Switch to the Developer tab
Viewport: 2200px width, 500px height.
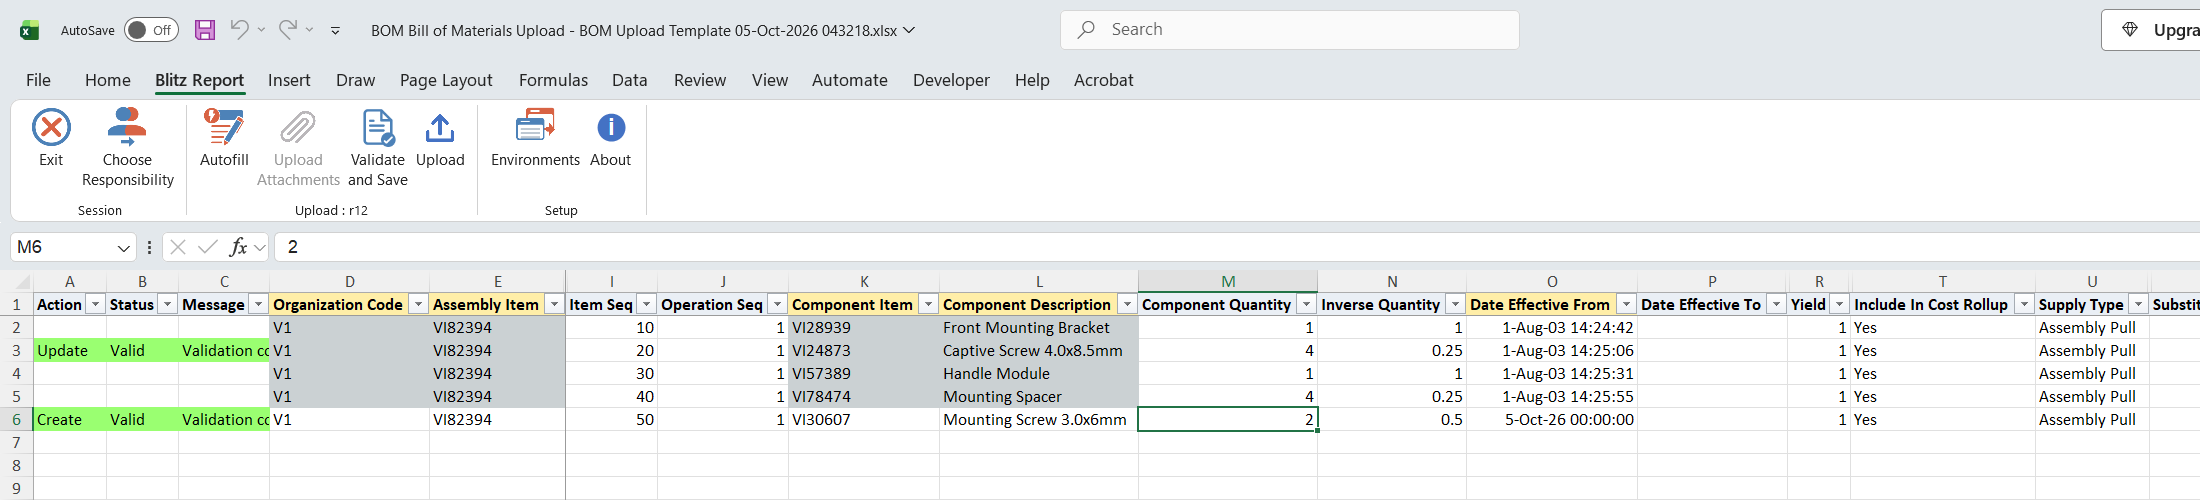(951, 80)
